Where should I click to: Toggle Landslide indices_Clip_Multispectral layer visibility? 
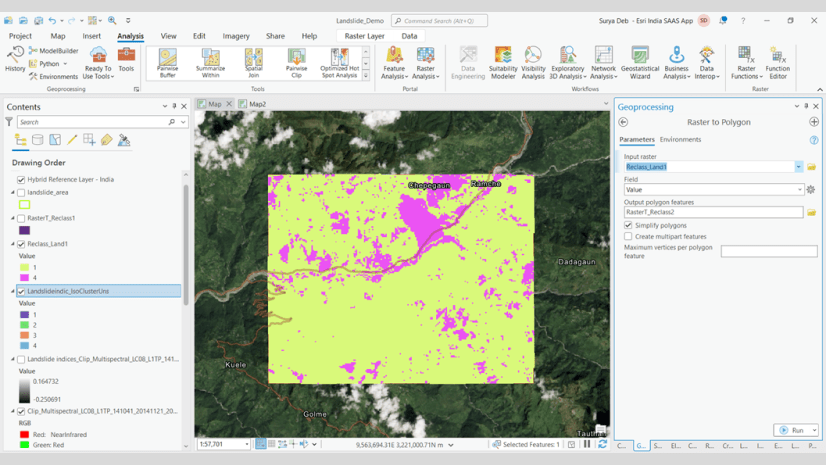pyautogui.click(x=21, y=359)
